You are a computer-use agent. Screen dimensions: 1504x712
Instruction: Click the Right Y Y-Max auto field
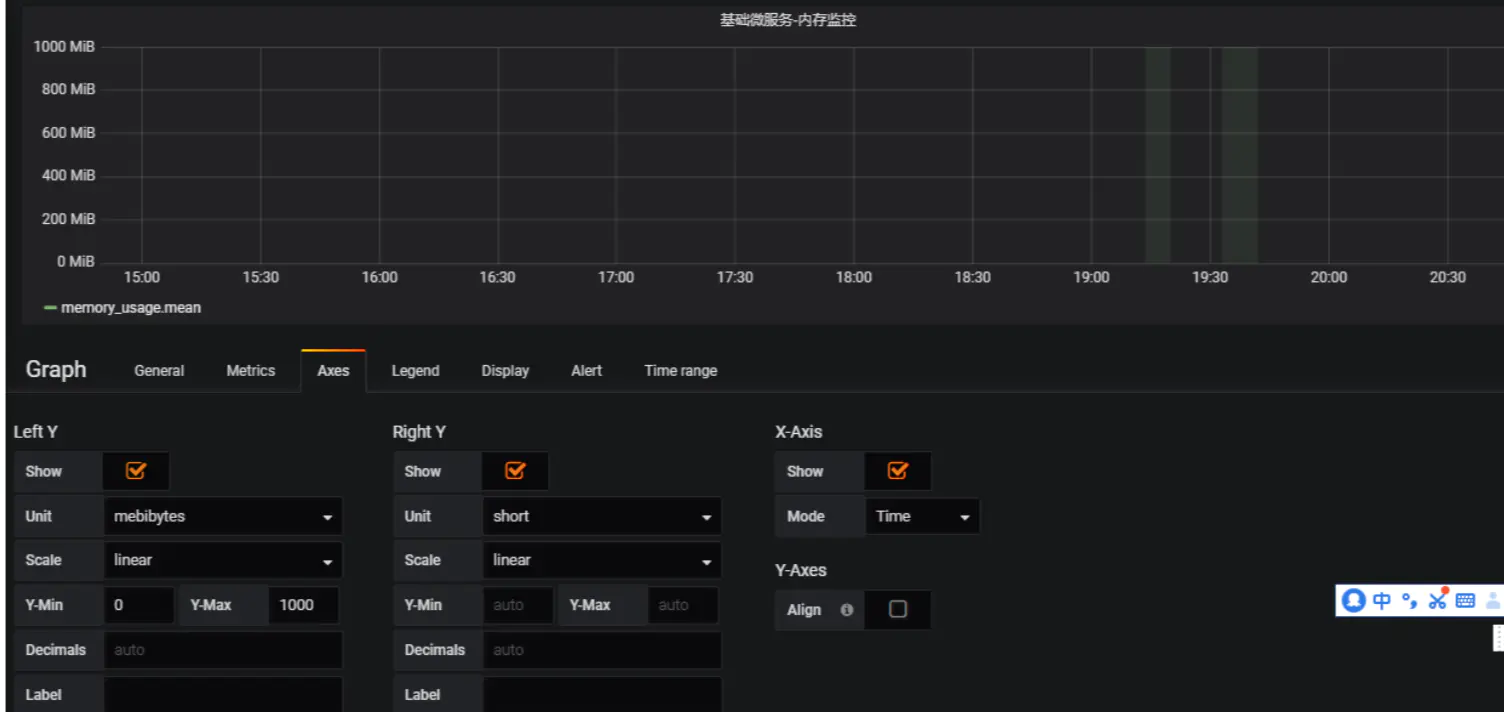(x=683, y=605)
